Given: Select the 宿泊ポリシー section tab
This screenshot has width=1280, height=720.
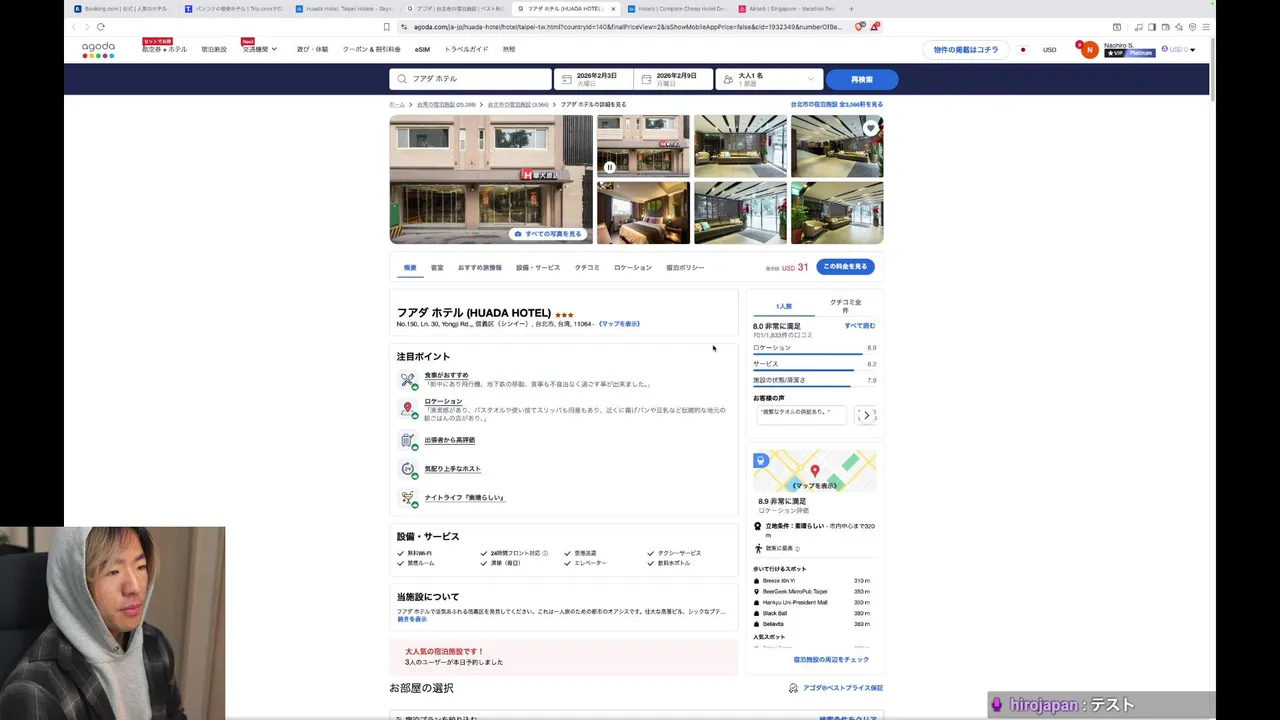Looking at the screenshot, I should (685, 268).
